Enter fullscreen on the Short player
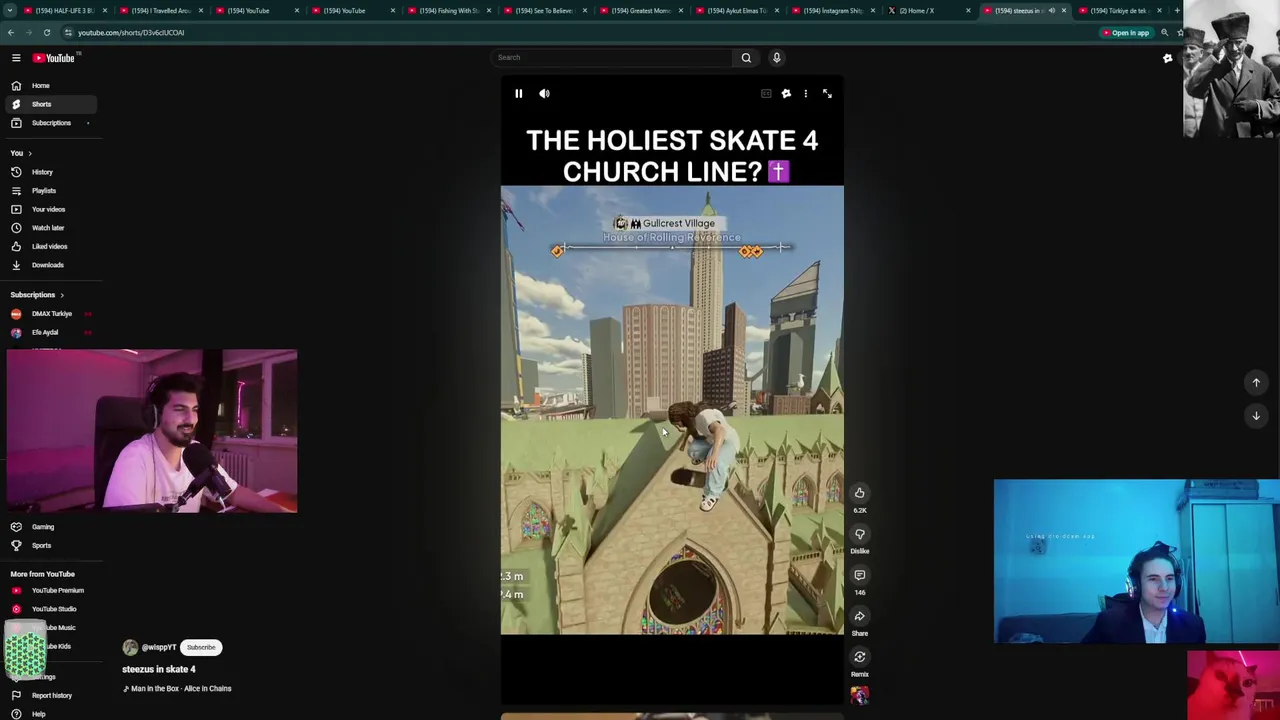Image resolution: width=1280 pixels, height=720 pixels. pyautogui.click(x=827, y=93)
